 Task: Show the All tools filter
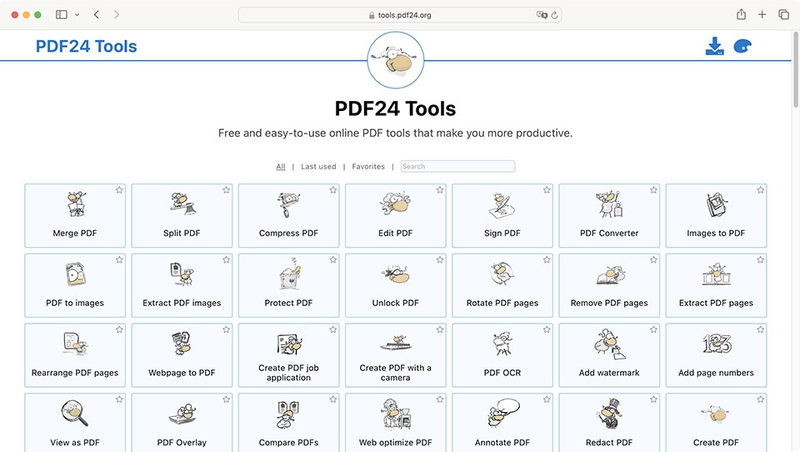click(281, 166)
